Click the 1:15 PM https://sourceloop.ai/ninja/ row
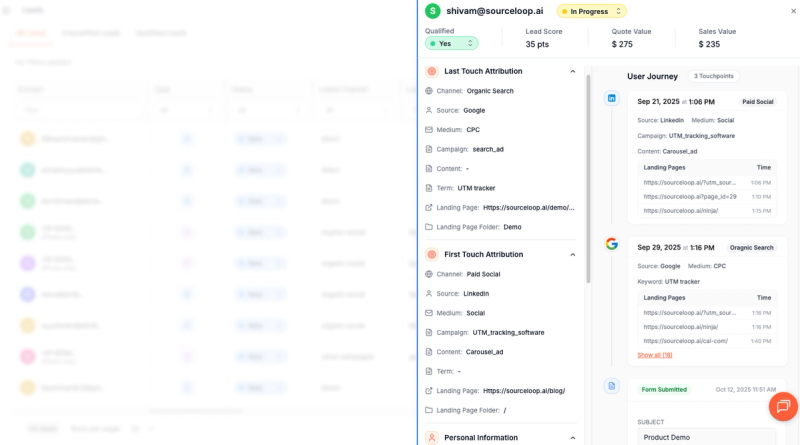This screenshot has width=800, height=445. pos(707,211)
